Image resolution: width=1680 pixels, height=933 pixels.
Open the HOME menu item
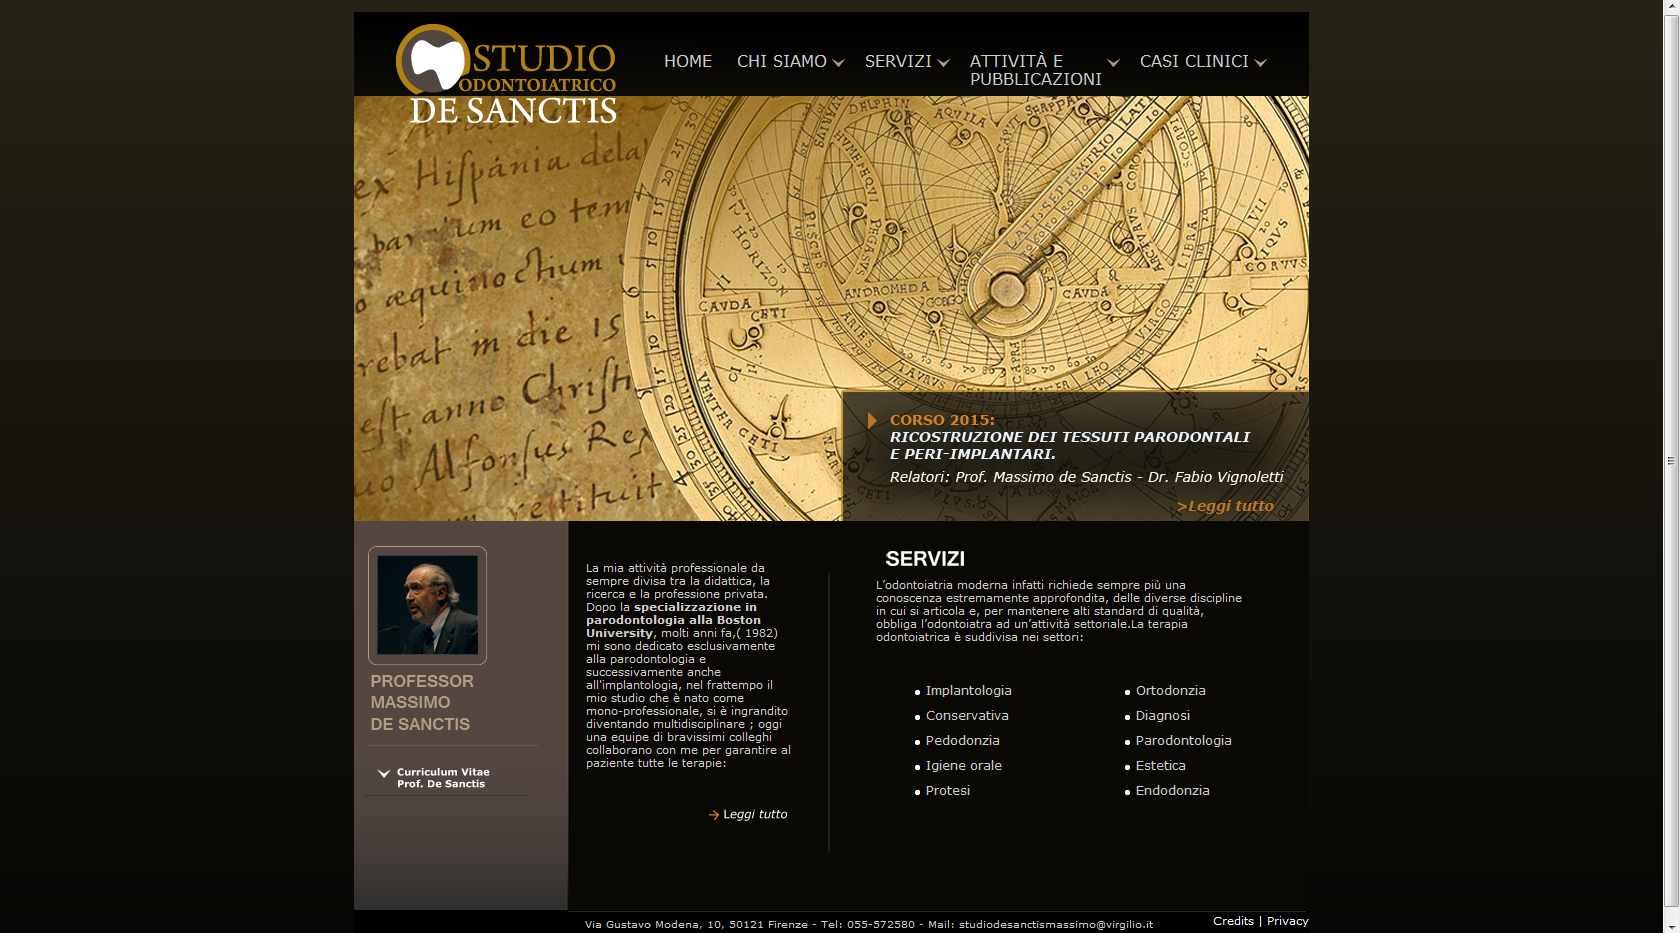point(688,61)
